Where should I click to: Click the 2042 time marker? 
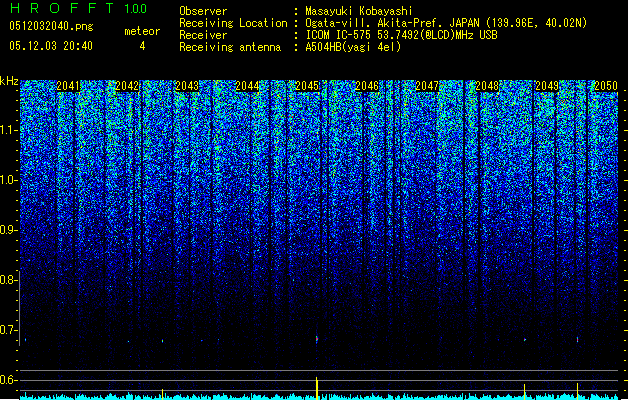tap(127, 86)
